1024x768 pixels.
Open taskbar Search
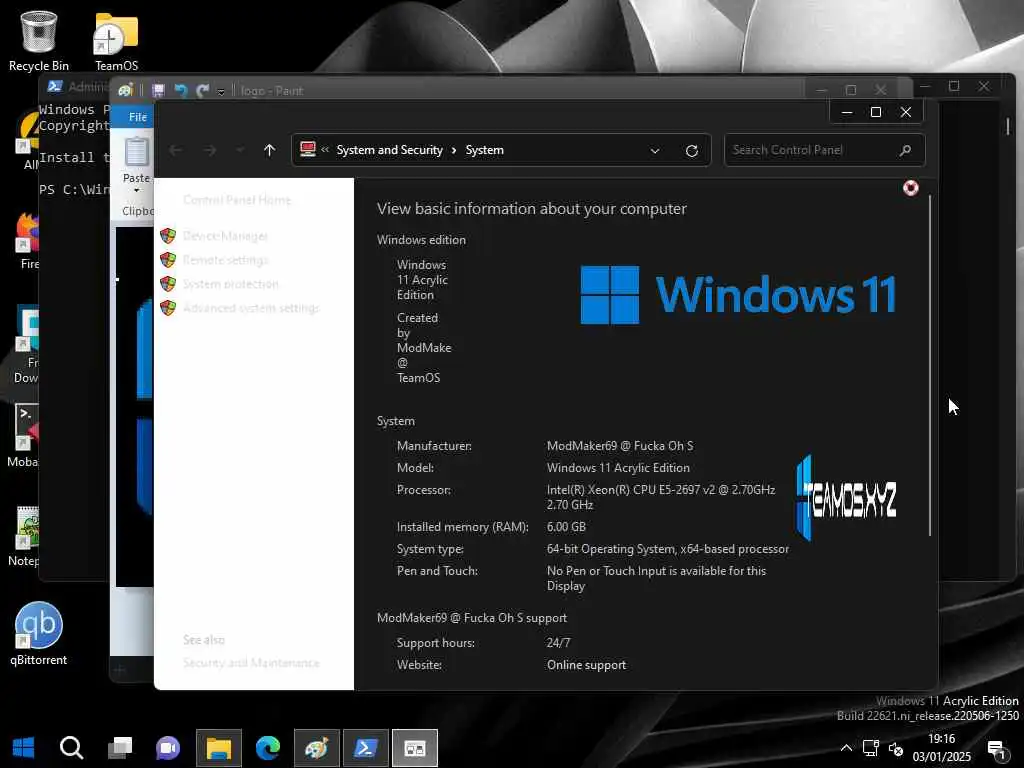(x=71, y=748)
